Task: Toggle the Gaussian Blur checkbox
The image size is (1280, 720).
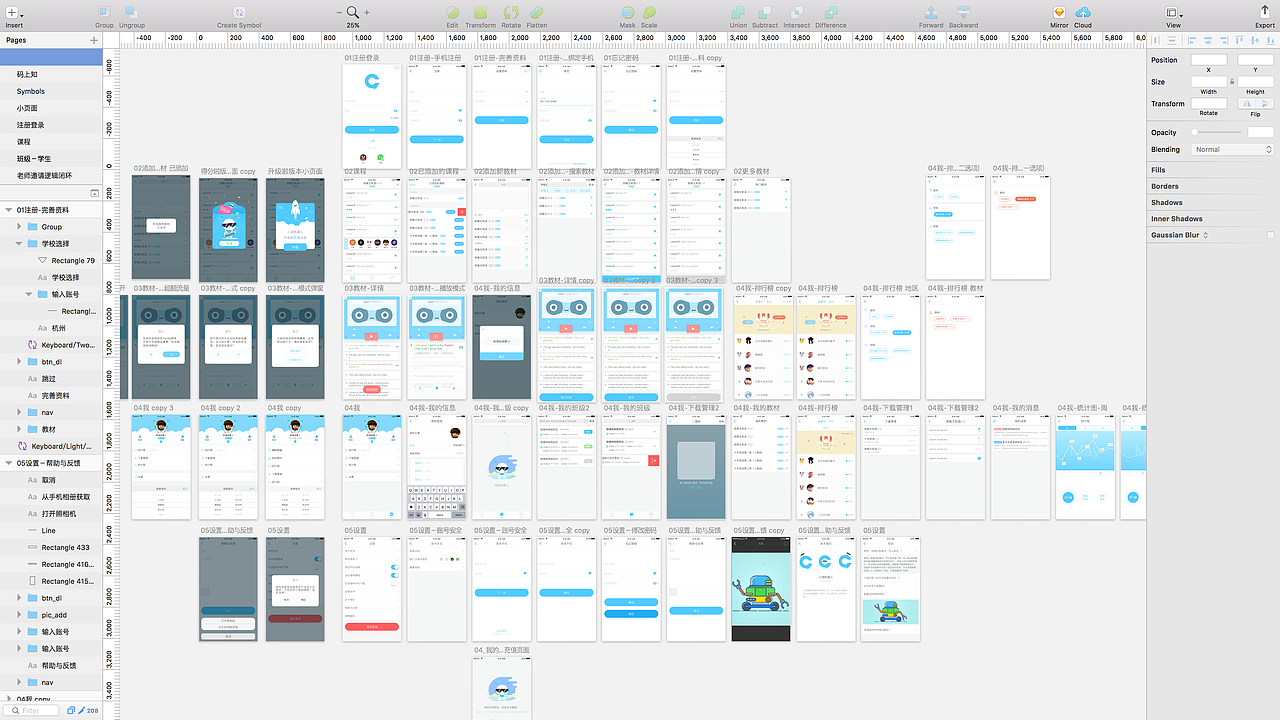Action: pyautogui.click(x=1271, y=235)
